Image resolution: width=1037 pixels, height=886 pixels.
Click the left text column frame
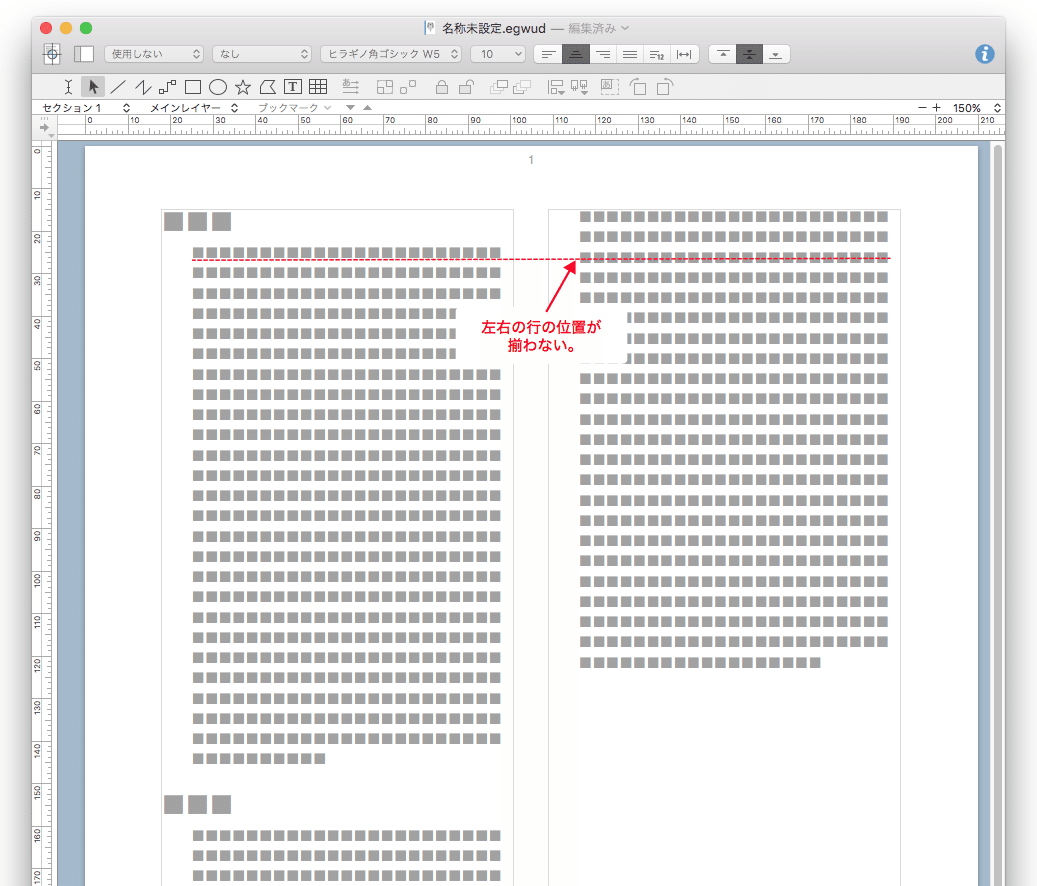click(337, 547)
